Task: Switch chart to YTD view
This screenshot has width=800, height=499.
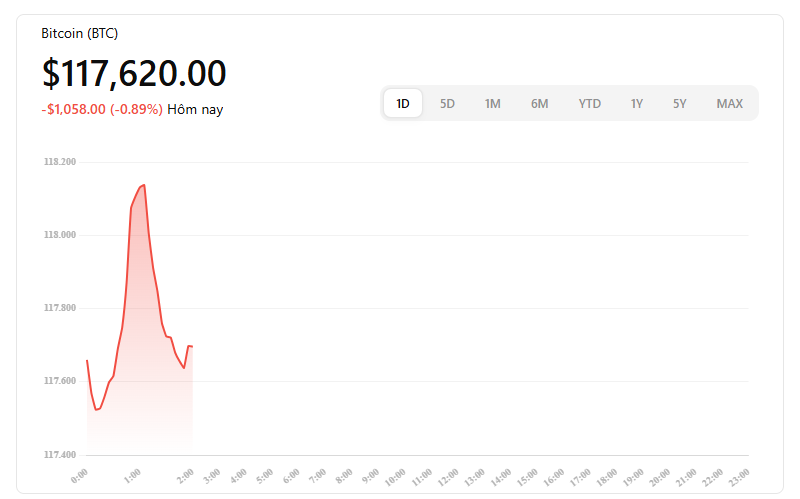Action: [x=589, y=104]
